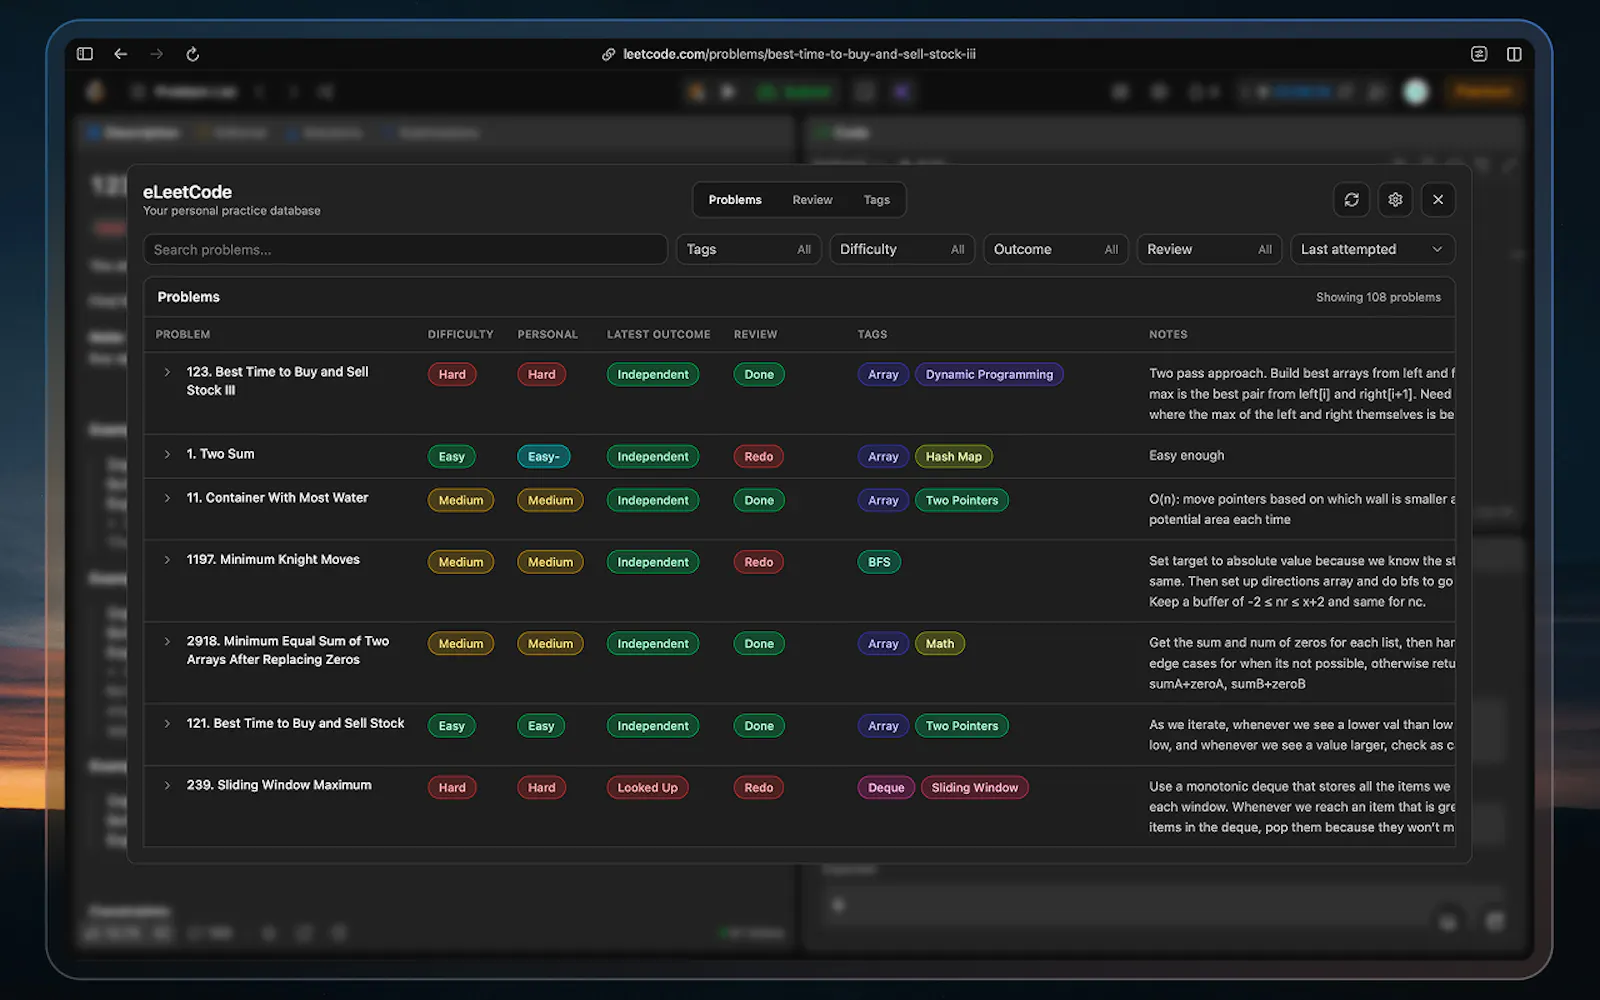Image resolution: width=1600 pixels, height=1000 pixels.
Task: Click the PERSONAL column header
Action: [x=547, y=335]
